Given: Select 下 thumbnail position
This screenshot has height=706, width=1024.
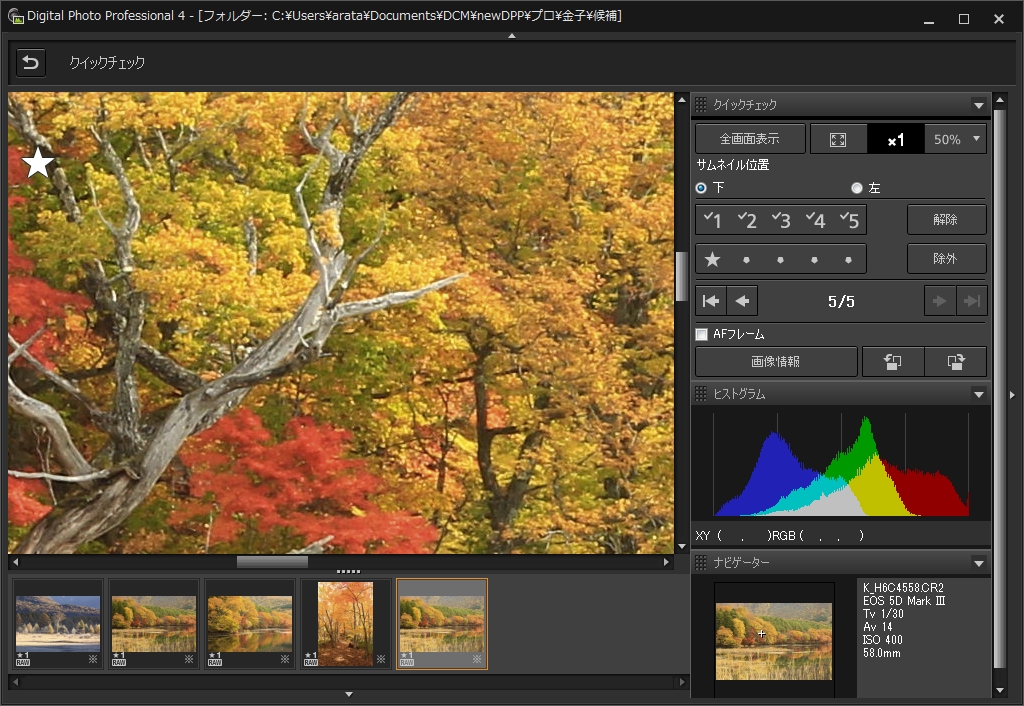Looking at the screenshot, I should pos(702,187).
